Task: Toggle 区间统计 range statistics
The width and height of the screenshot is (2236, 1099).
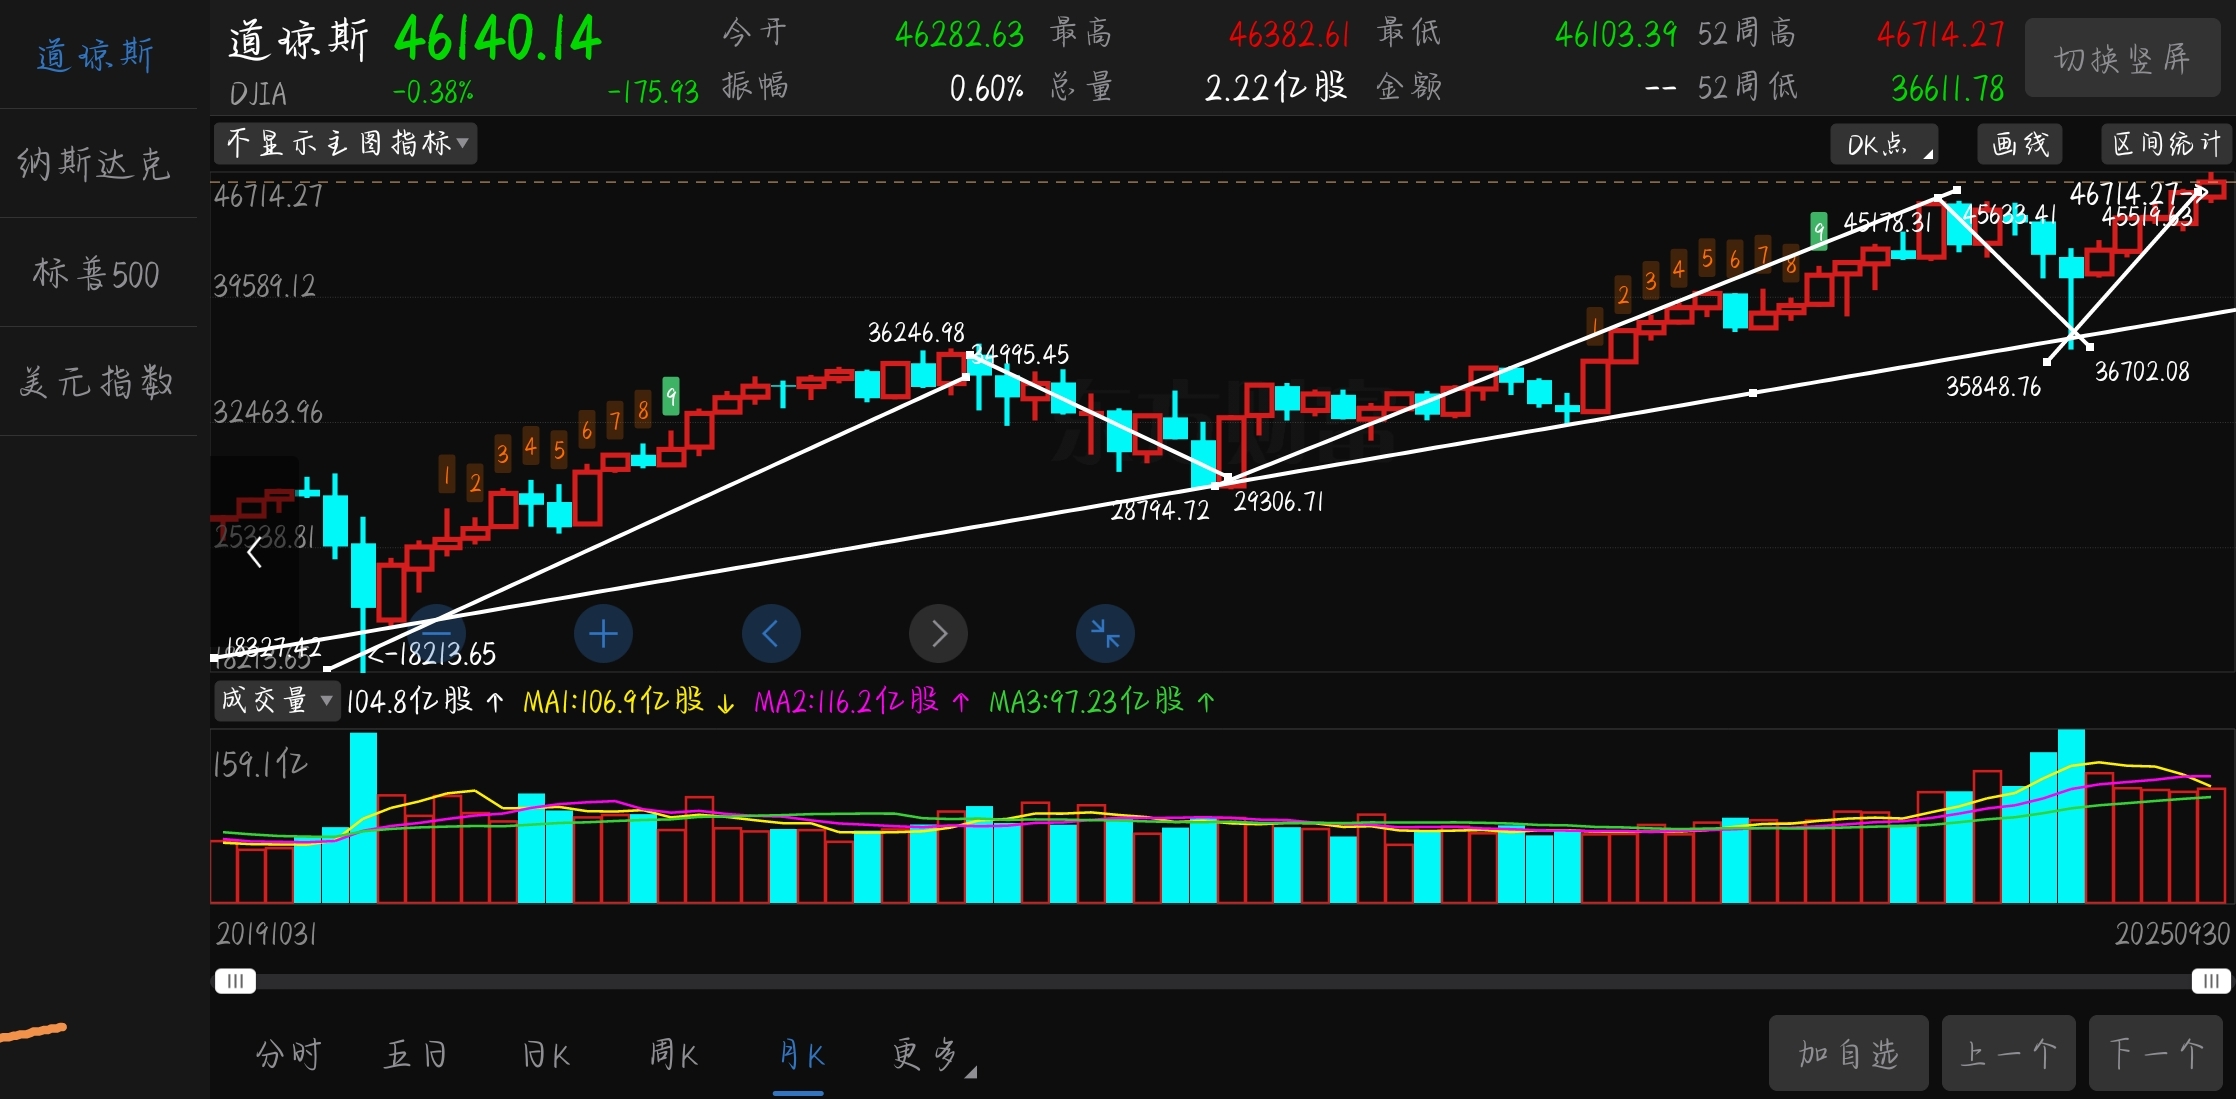Action: point(2166,145)
